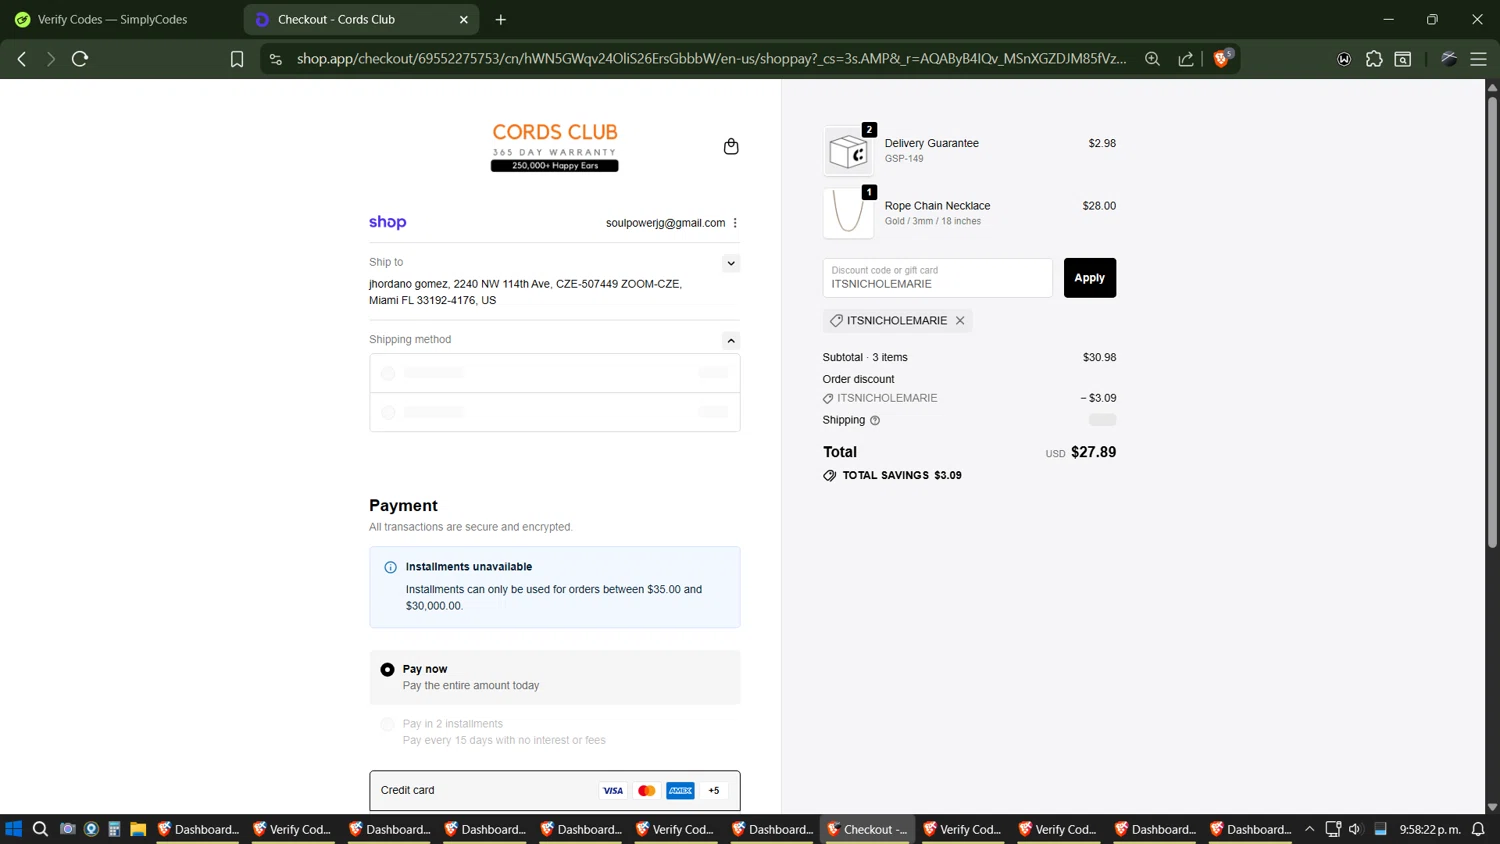Viewport: 1500px width, 844px height.
Task: Click the Shop Pay logo
Action: [388, 222]
